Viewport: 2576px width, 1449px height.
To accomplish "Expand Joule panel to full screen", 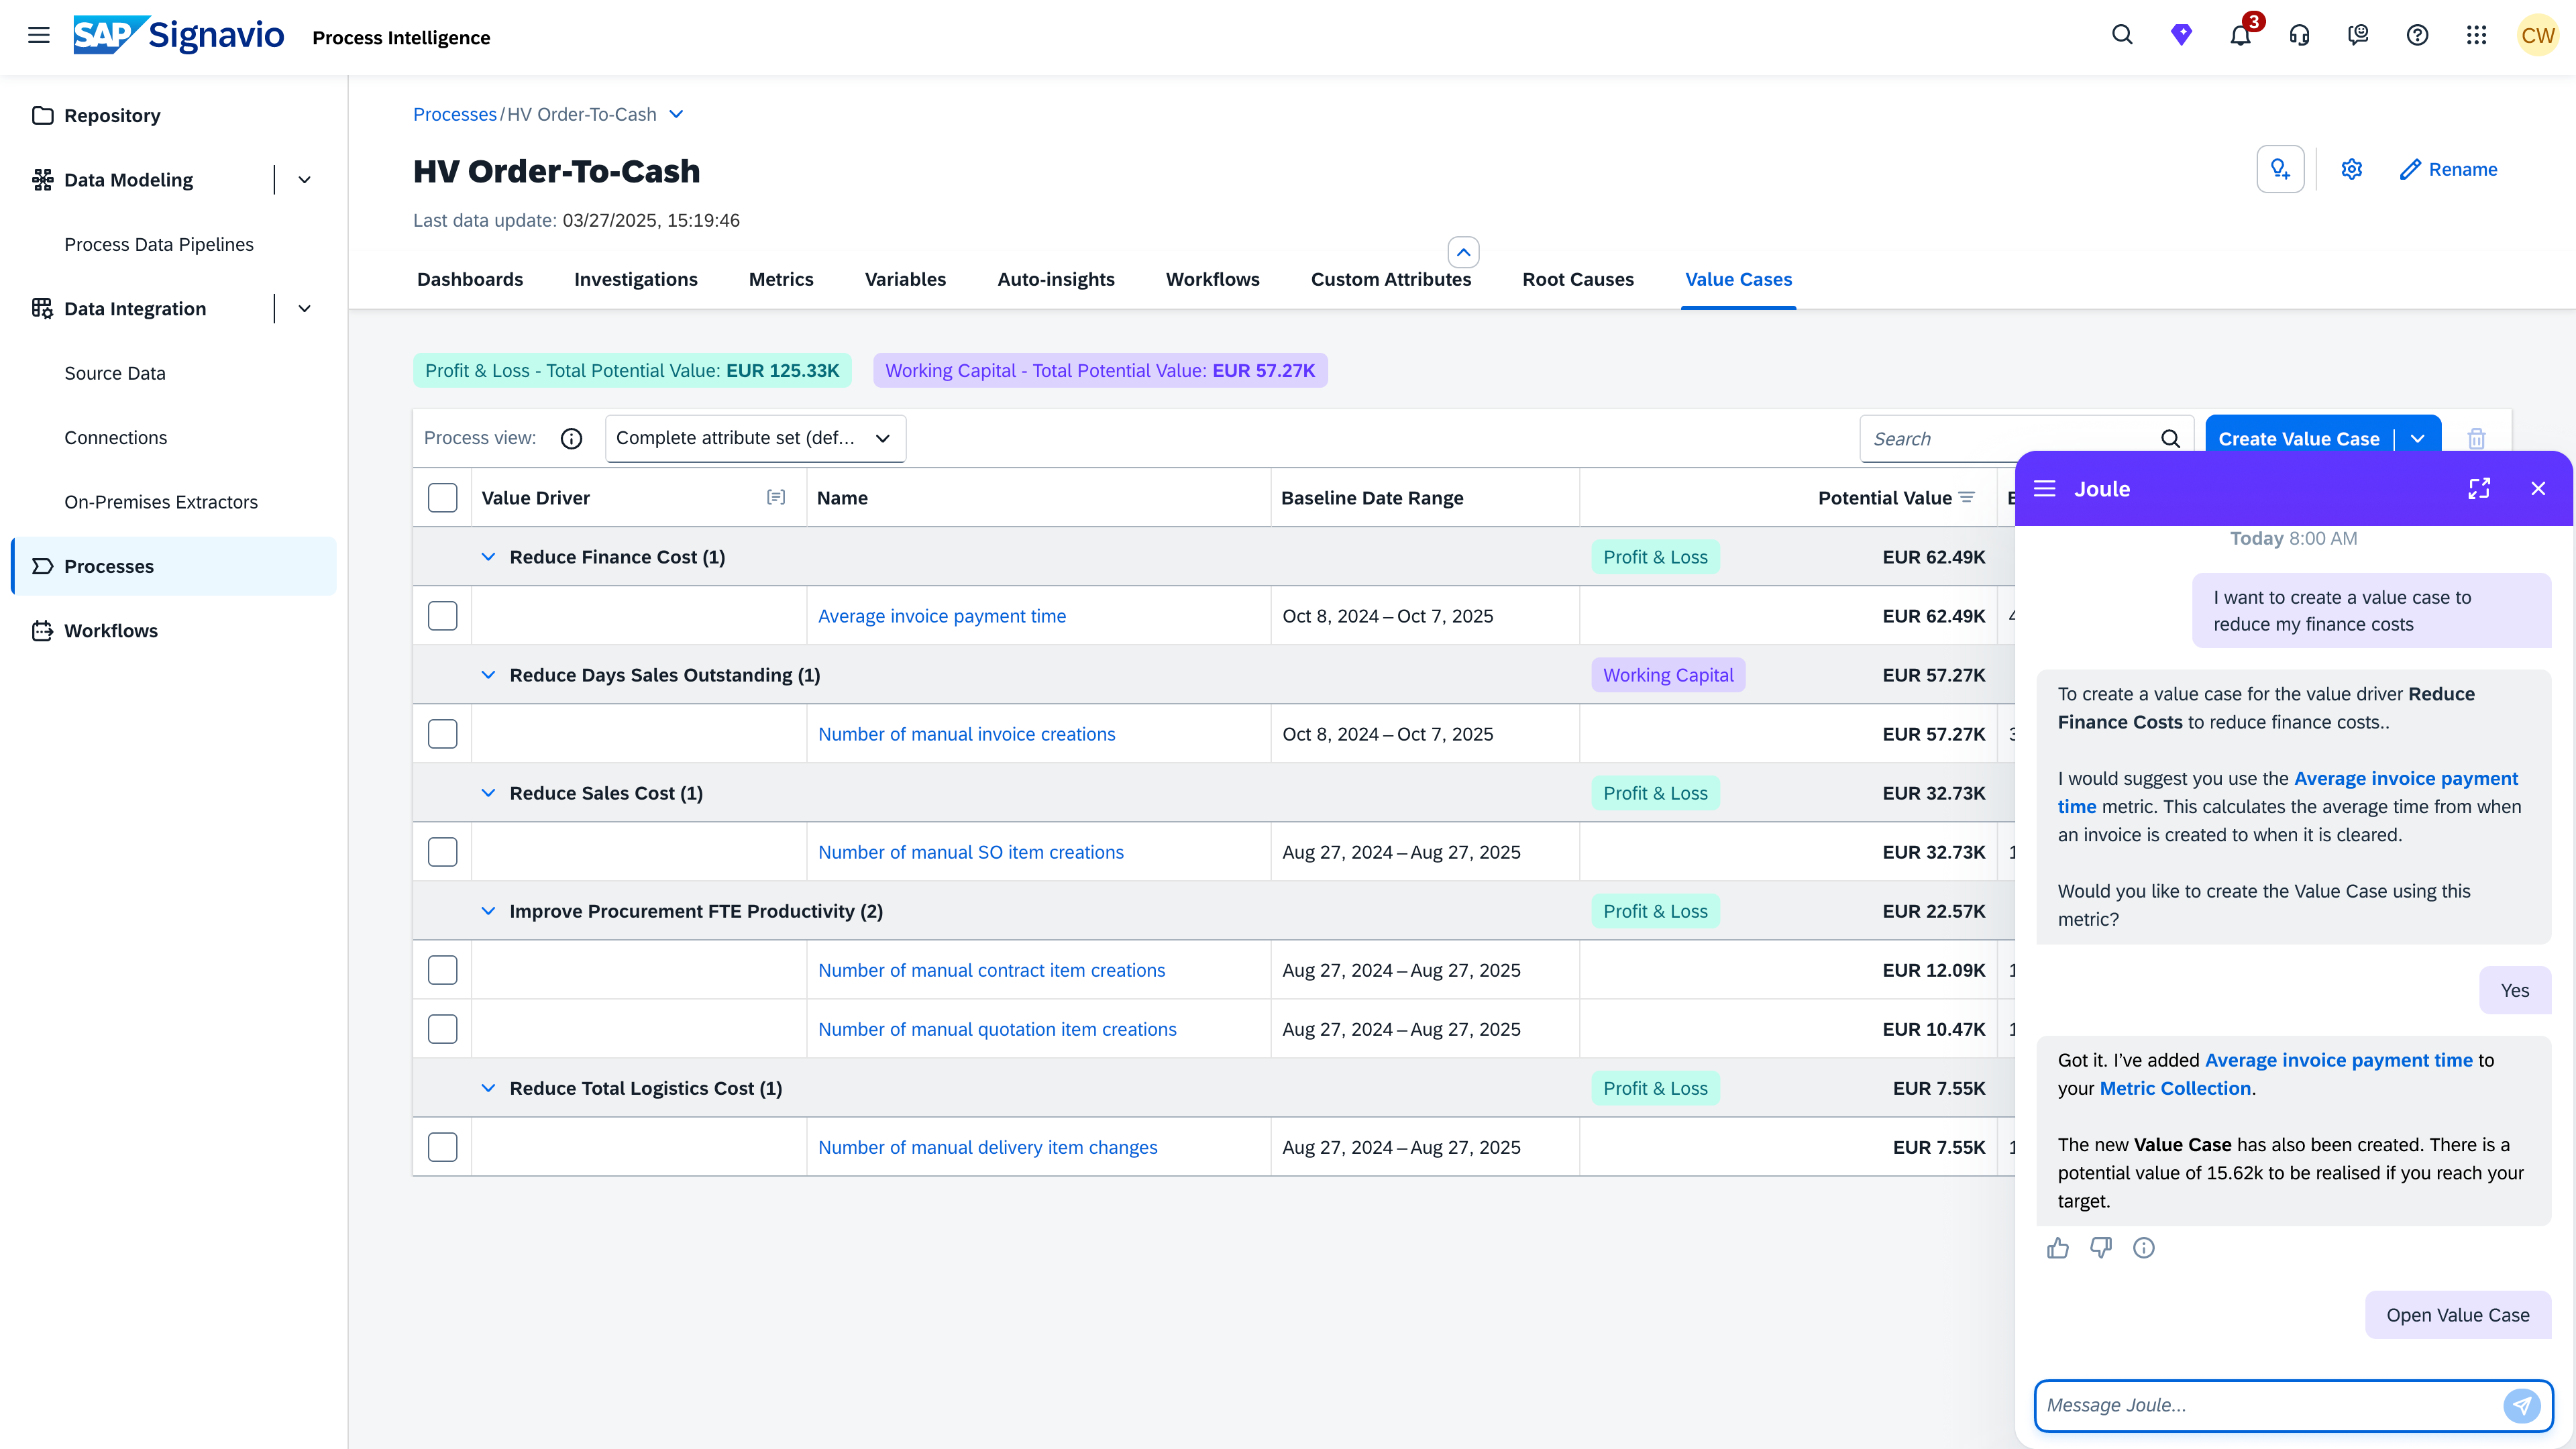I will pyautogui.click(x=2479, y=489).
